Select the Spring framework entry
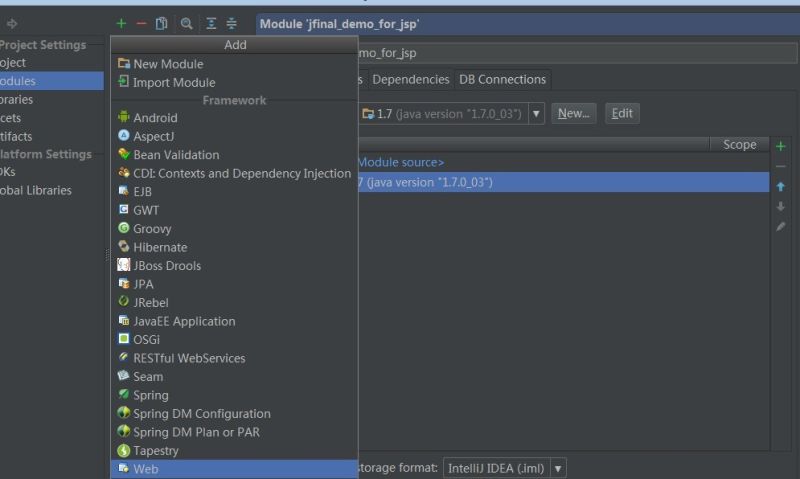Screen dimensions: 800x479 [x=234, y=395]
